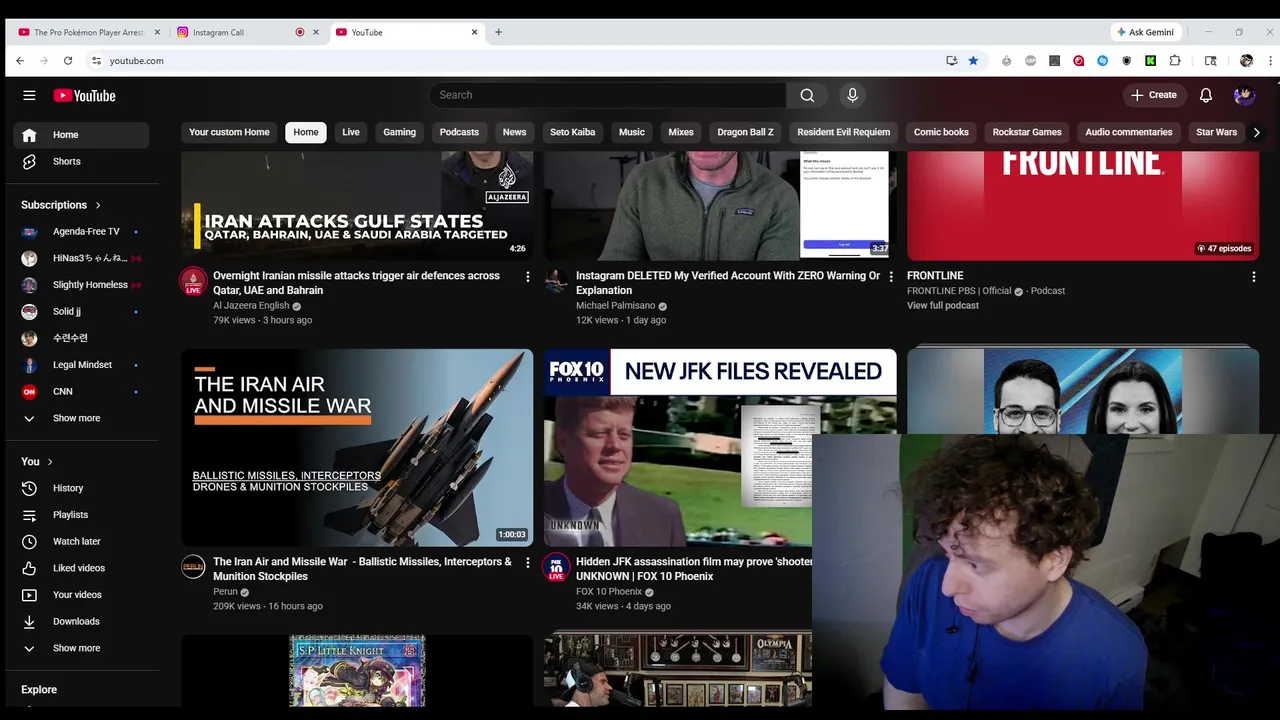Open account avatar menu in YouTube header
Viewport: 1280px width, 720px height.
(1244, 95)
